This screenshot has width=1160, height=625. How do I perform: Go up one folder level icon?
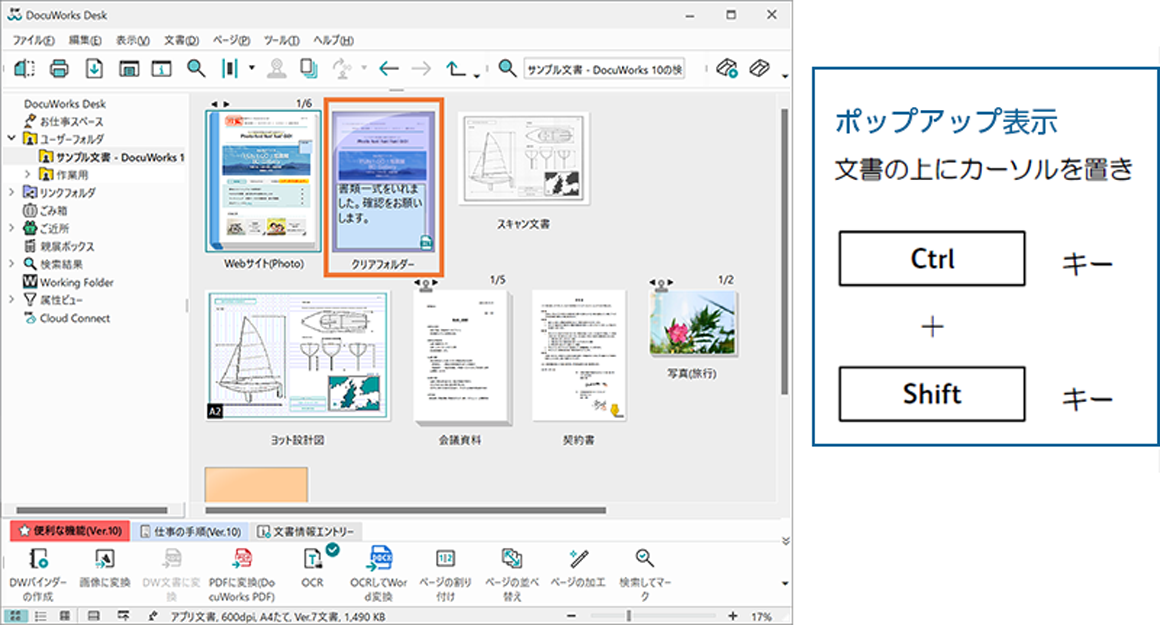pyautogui.click(x=456, y=69)
